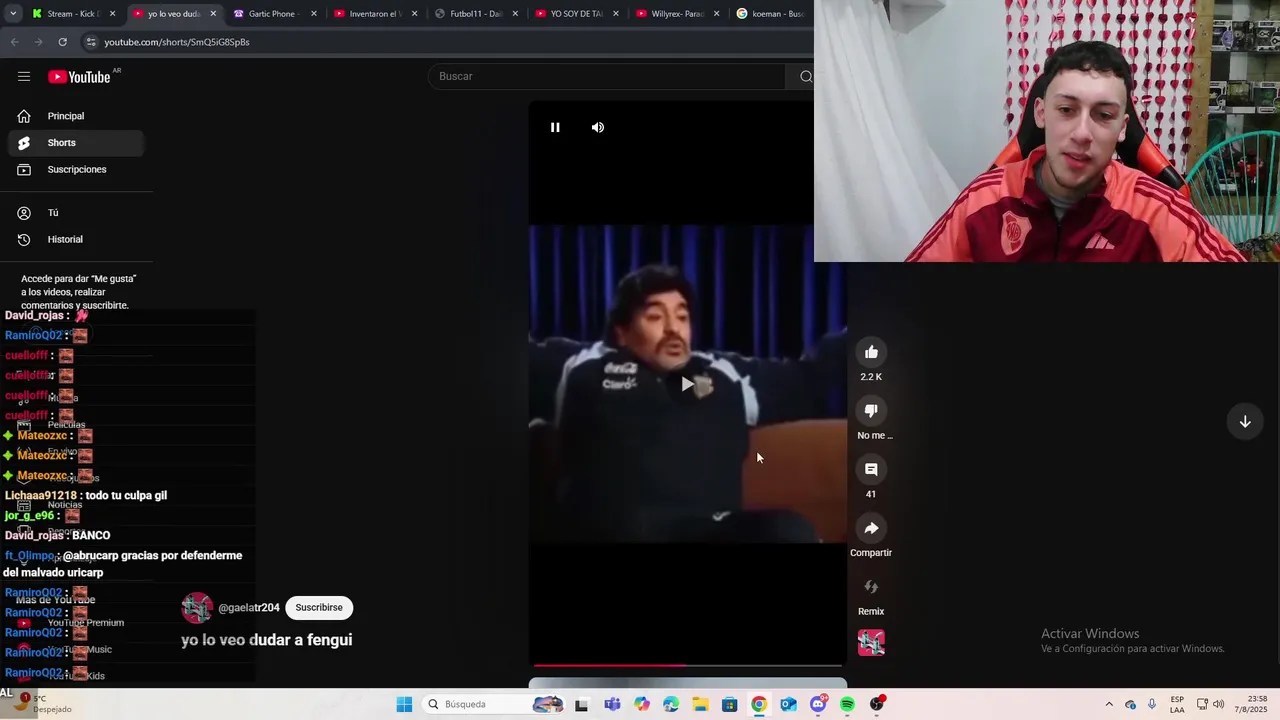Open the Windows Start menu

click(x=404, y=704)
